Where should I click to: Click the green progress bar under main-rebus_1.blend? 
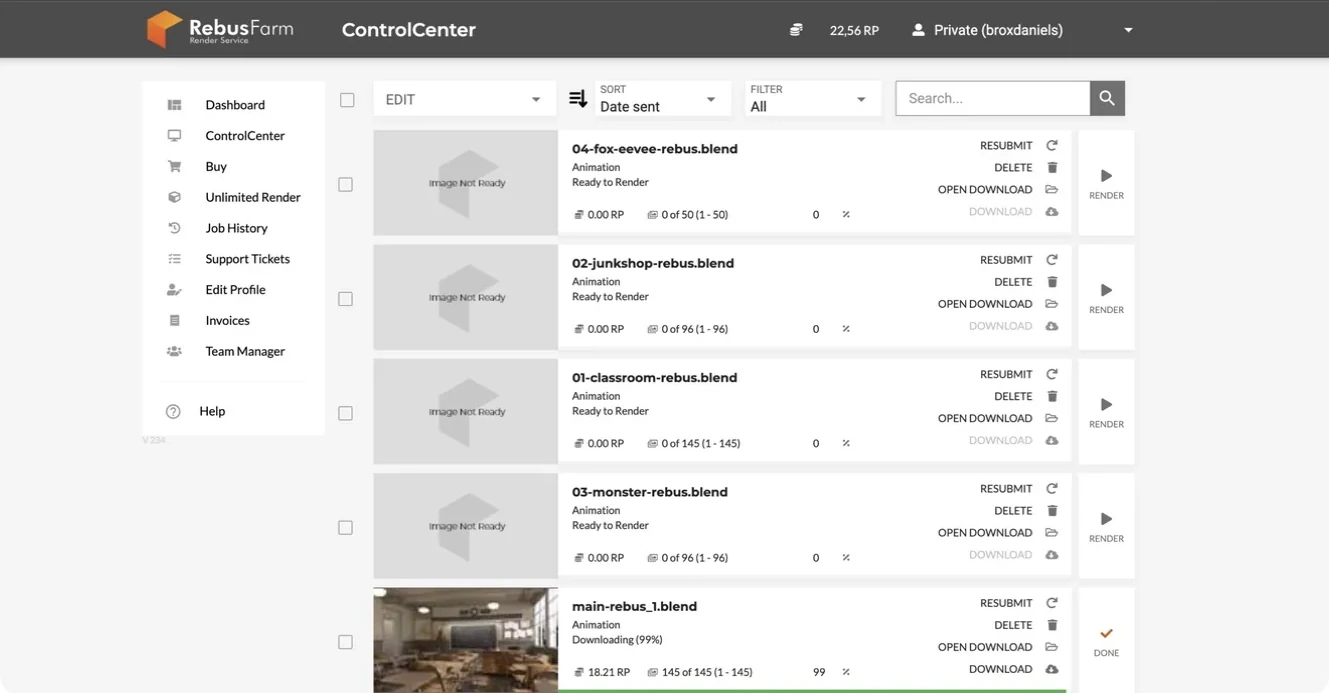coord(812,691)
